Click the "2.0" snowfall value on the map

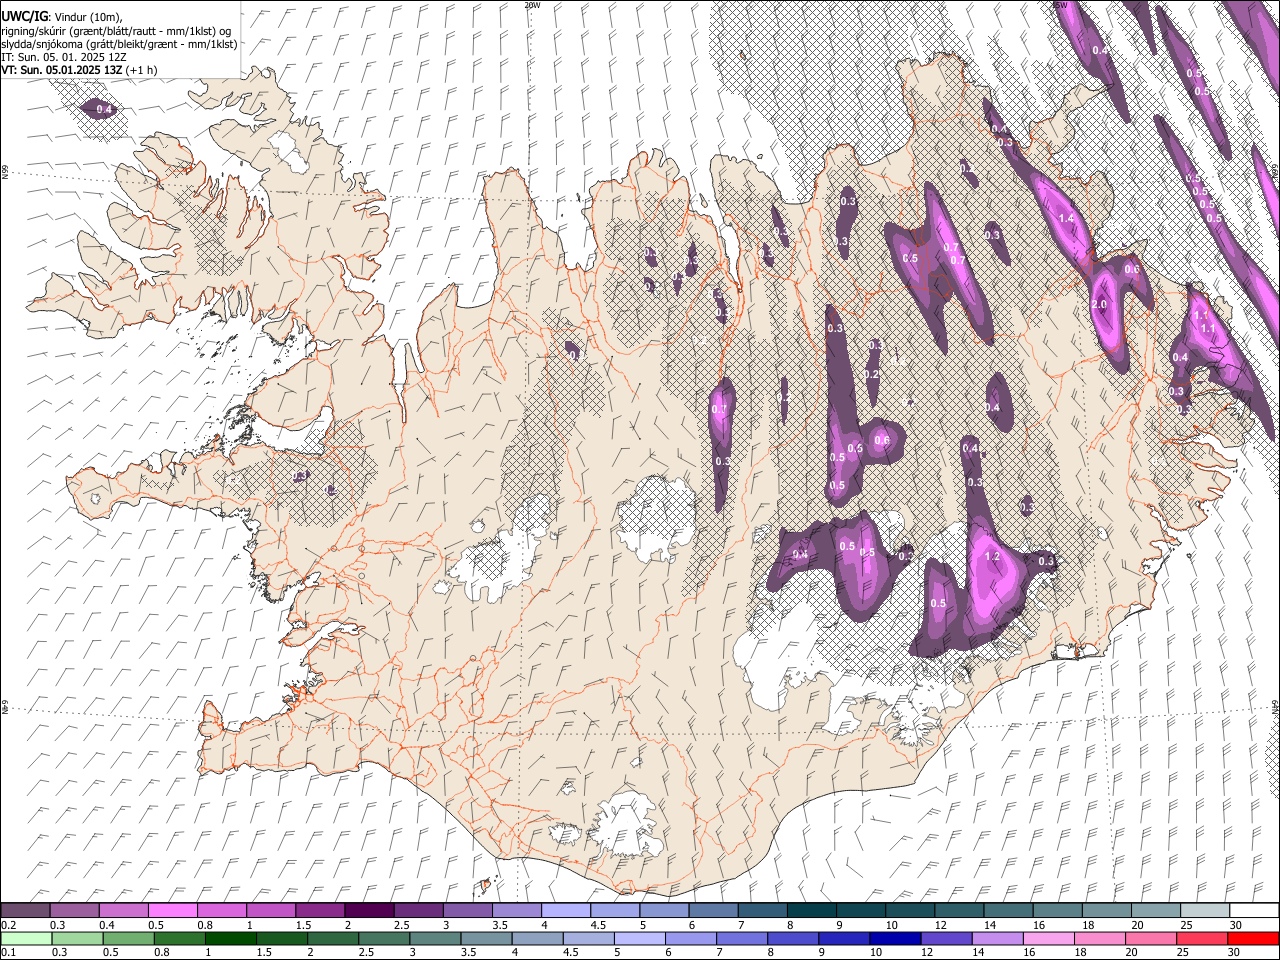point(1100,305)
